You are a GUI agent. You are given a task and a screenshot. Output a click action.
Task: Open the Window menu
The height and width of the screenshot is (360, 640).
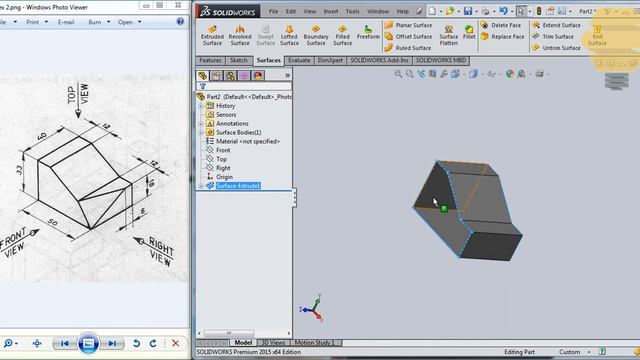[x=378, y=11]
